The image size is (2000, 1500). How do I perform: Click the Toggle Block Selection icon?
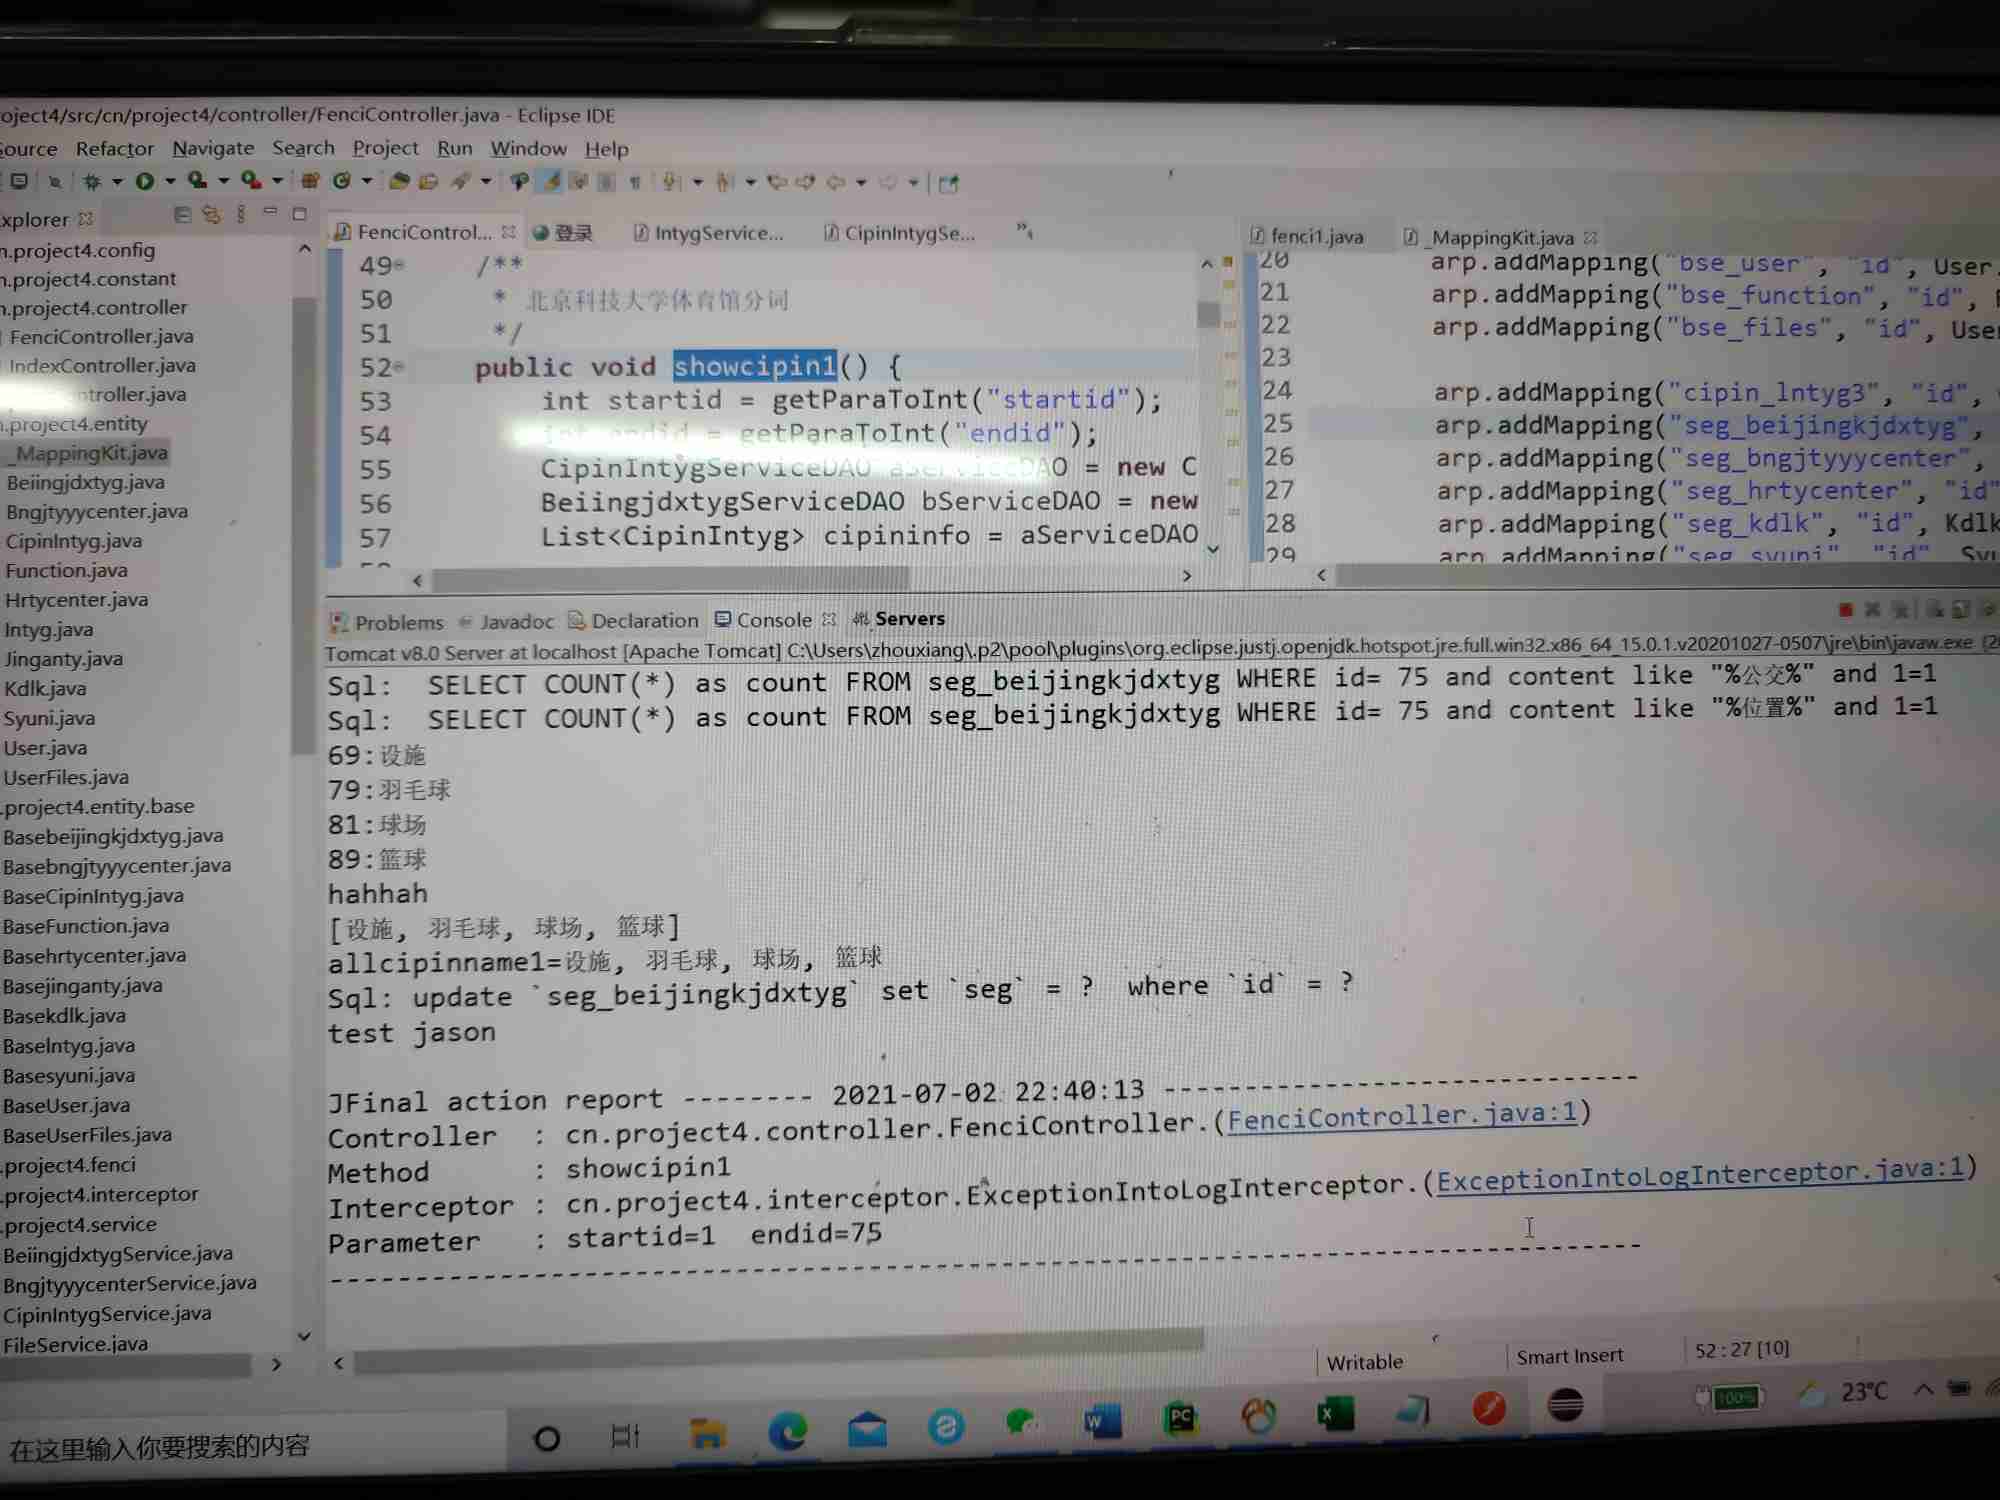coord(606,182)
